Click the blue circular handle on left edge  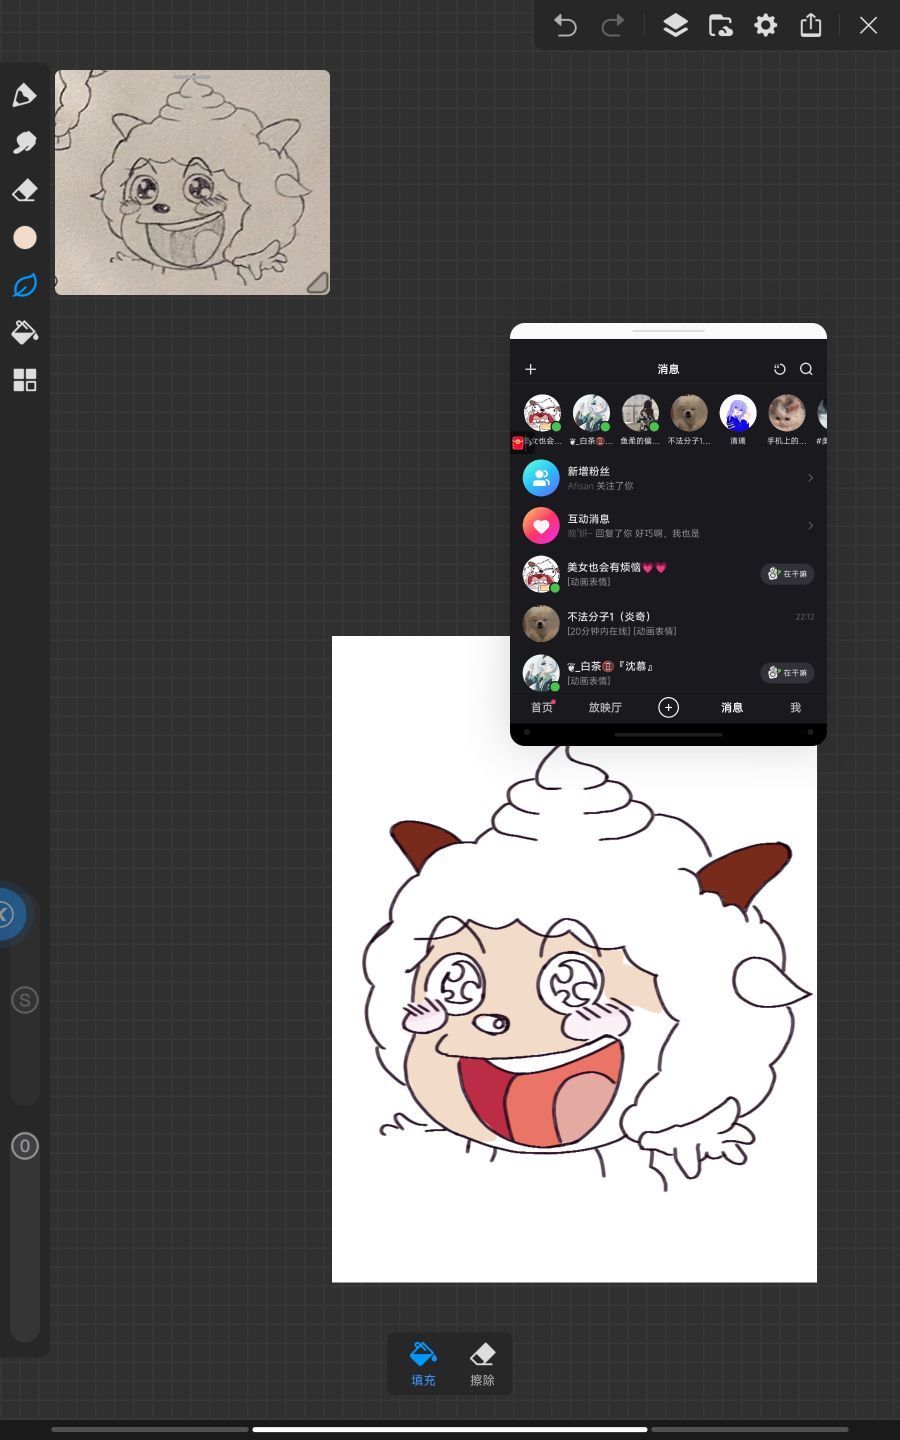pos(8,913)
